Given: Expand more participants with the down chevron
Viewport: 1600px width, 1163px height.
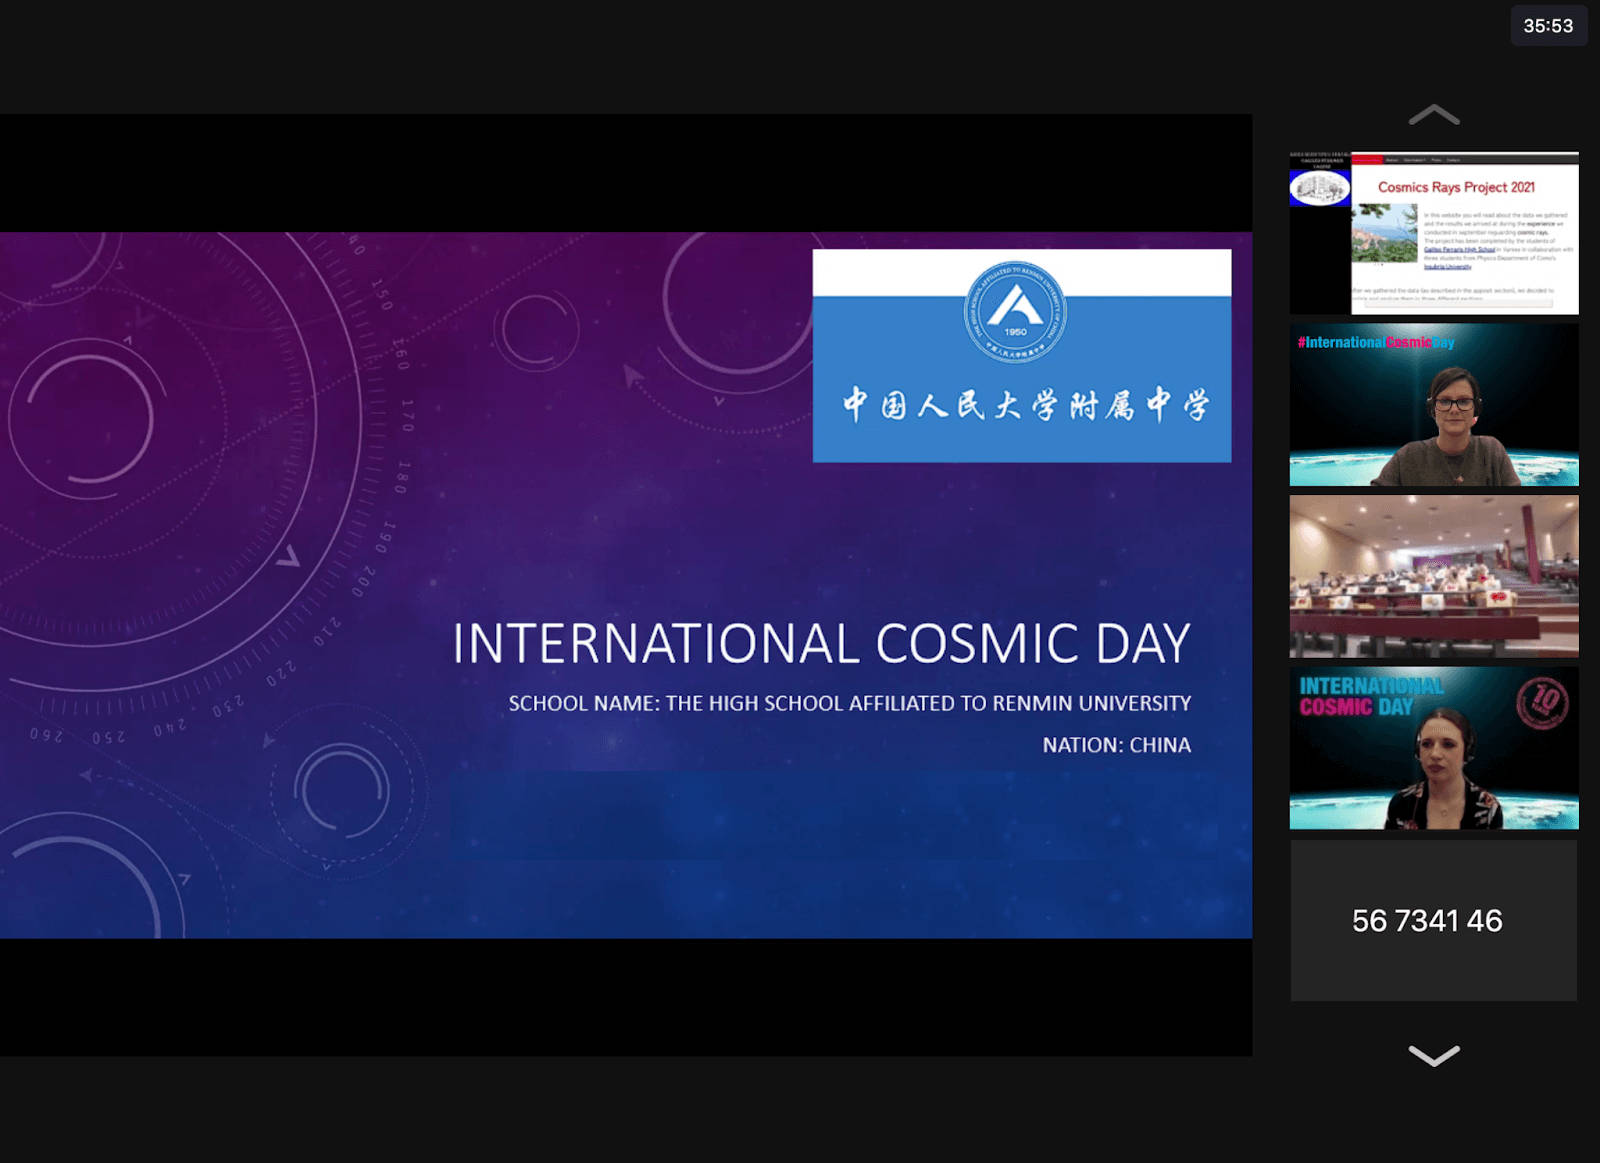Looking at the screenshot, I should [1434, 1055].
